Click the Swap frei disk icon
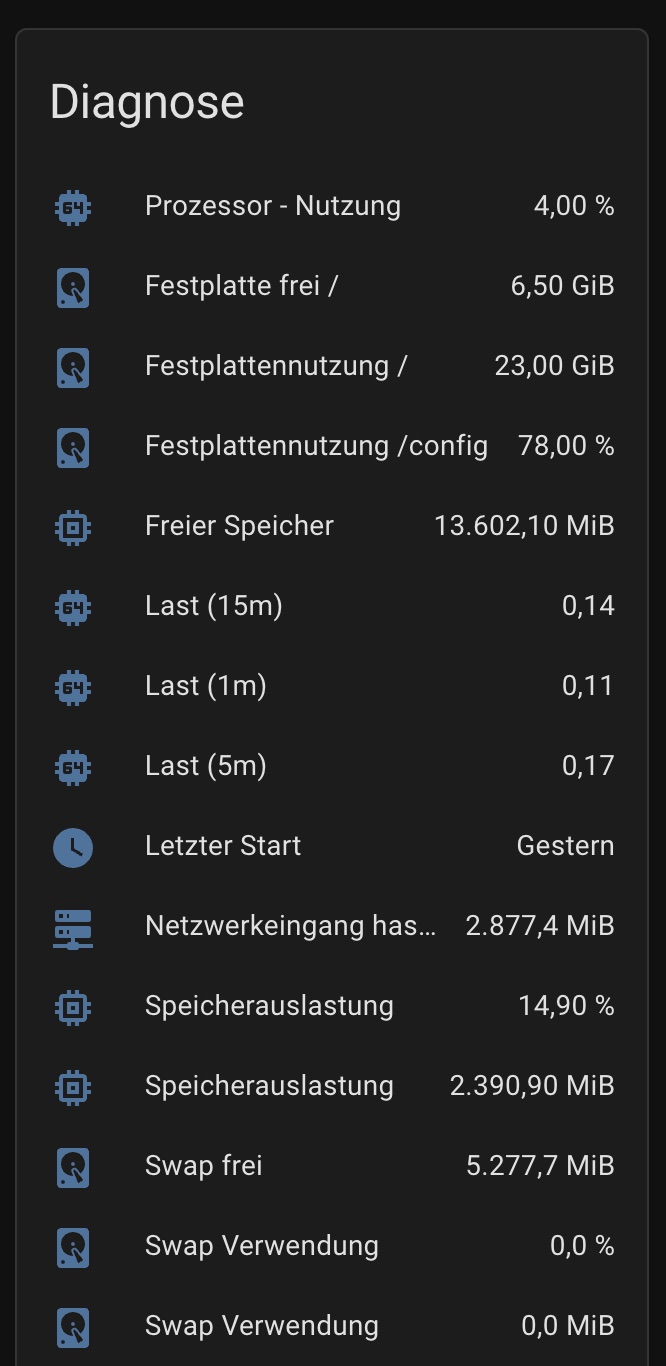This screenshot has height=1366, width=666. coord(73,1167)
